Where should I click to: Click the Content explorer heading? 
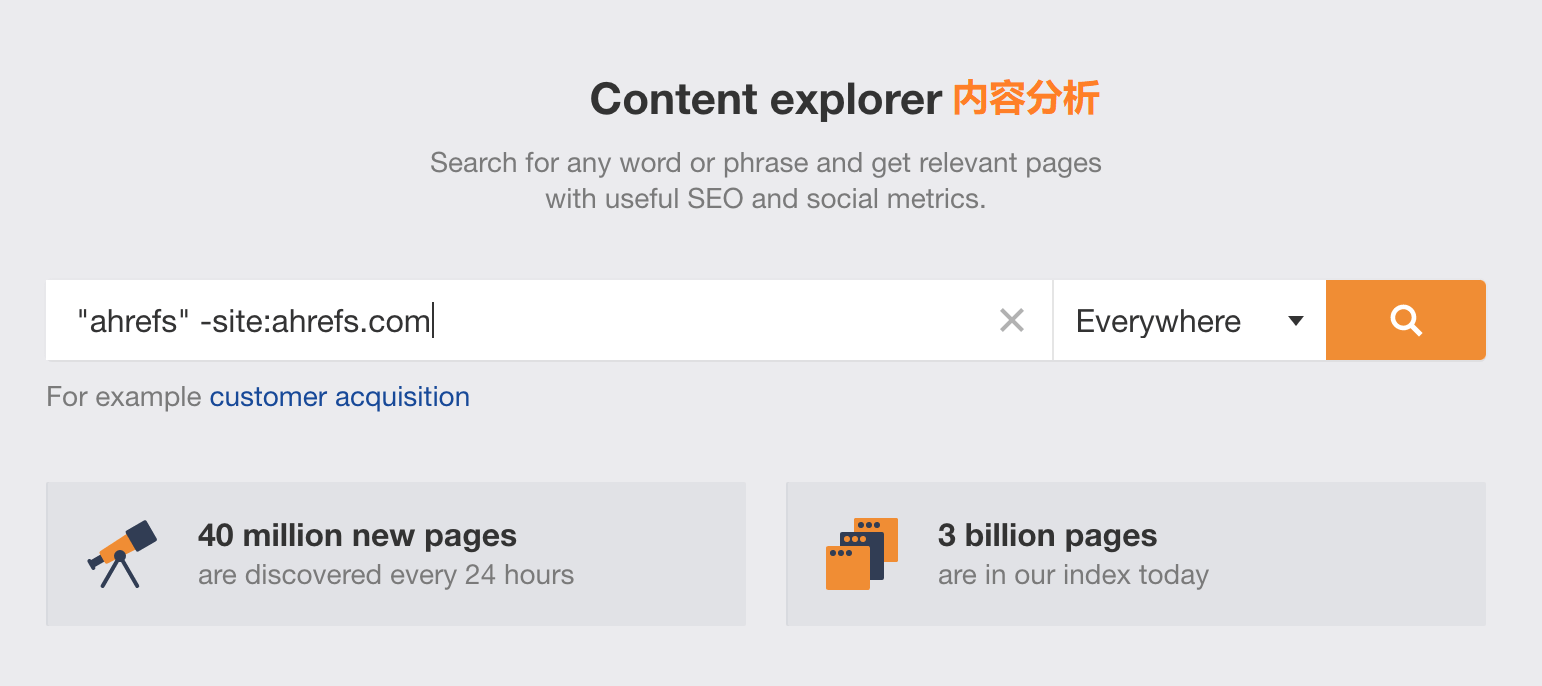coord(766,99)
